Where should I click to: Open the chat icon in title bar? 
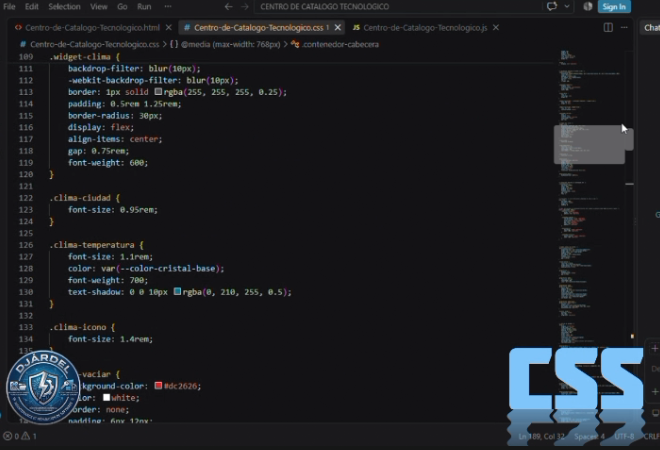[552, 7]
